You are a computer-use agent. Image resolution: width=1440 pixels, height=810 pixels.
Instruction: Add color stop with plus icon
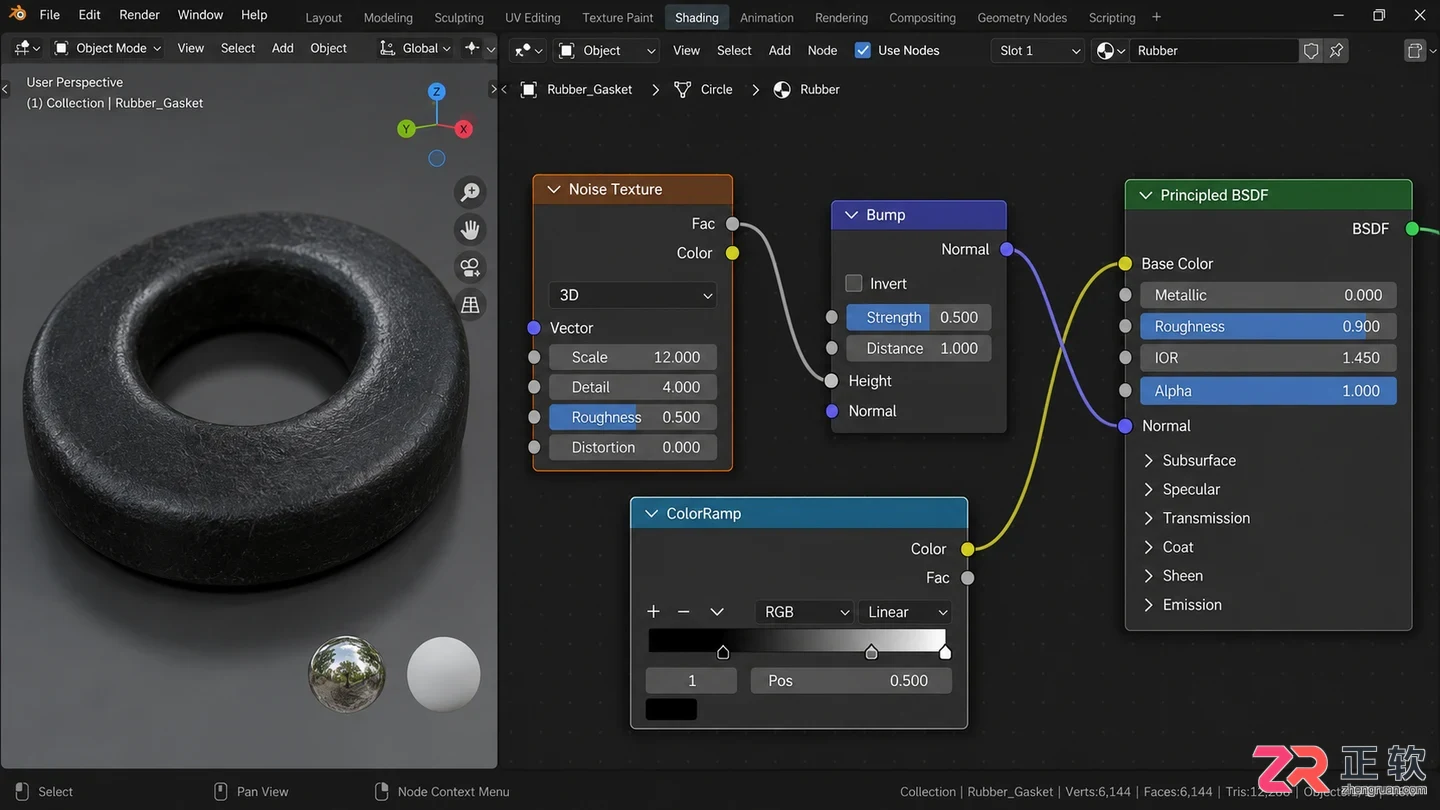click(x=653, y=612)
